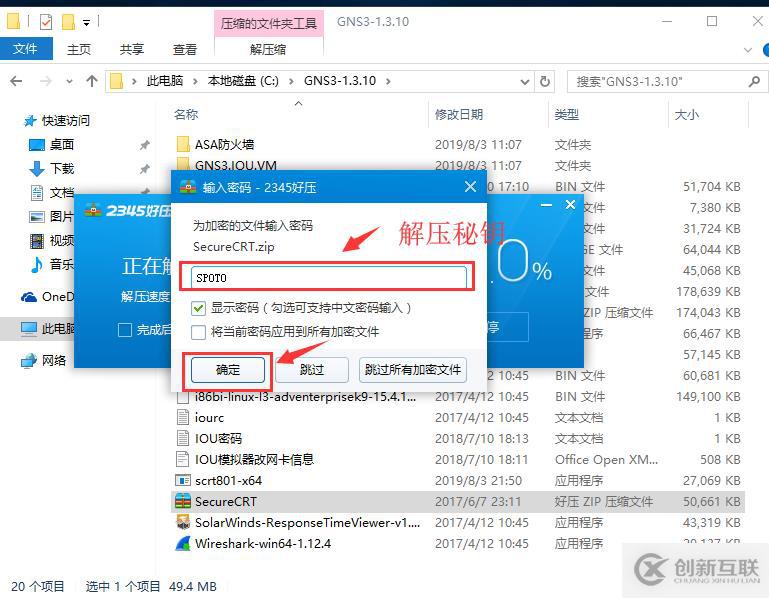769x598 pixels.
Task: Select the IOU密码 text file icon
Action: pos(183,439)
